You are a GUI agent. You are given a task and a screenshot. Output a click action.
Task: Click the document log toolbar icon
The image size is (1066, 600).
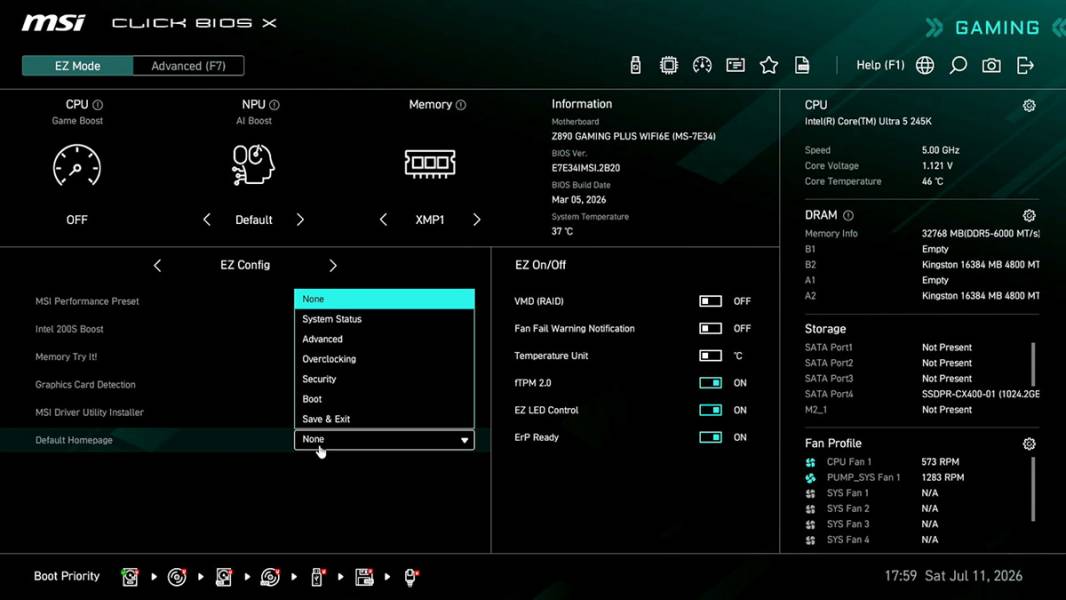(802, 65)
